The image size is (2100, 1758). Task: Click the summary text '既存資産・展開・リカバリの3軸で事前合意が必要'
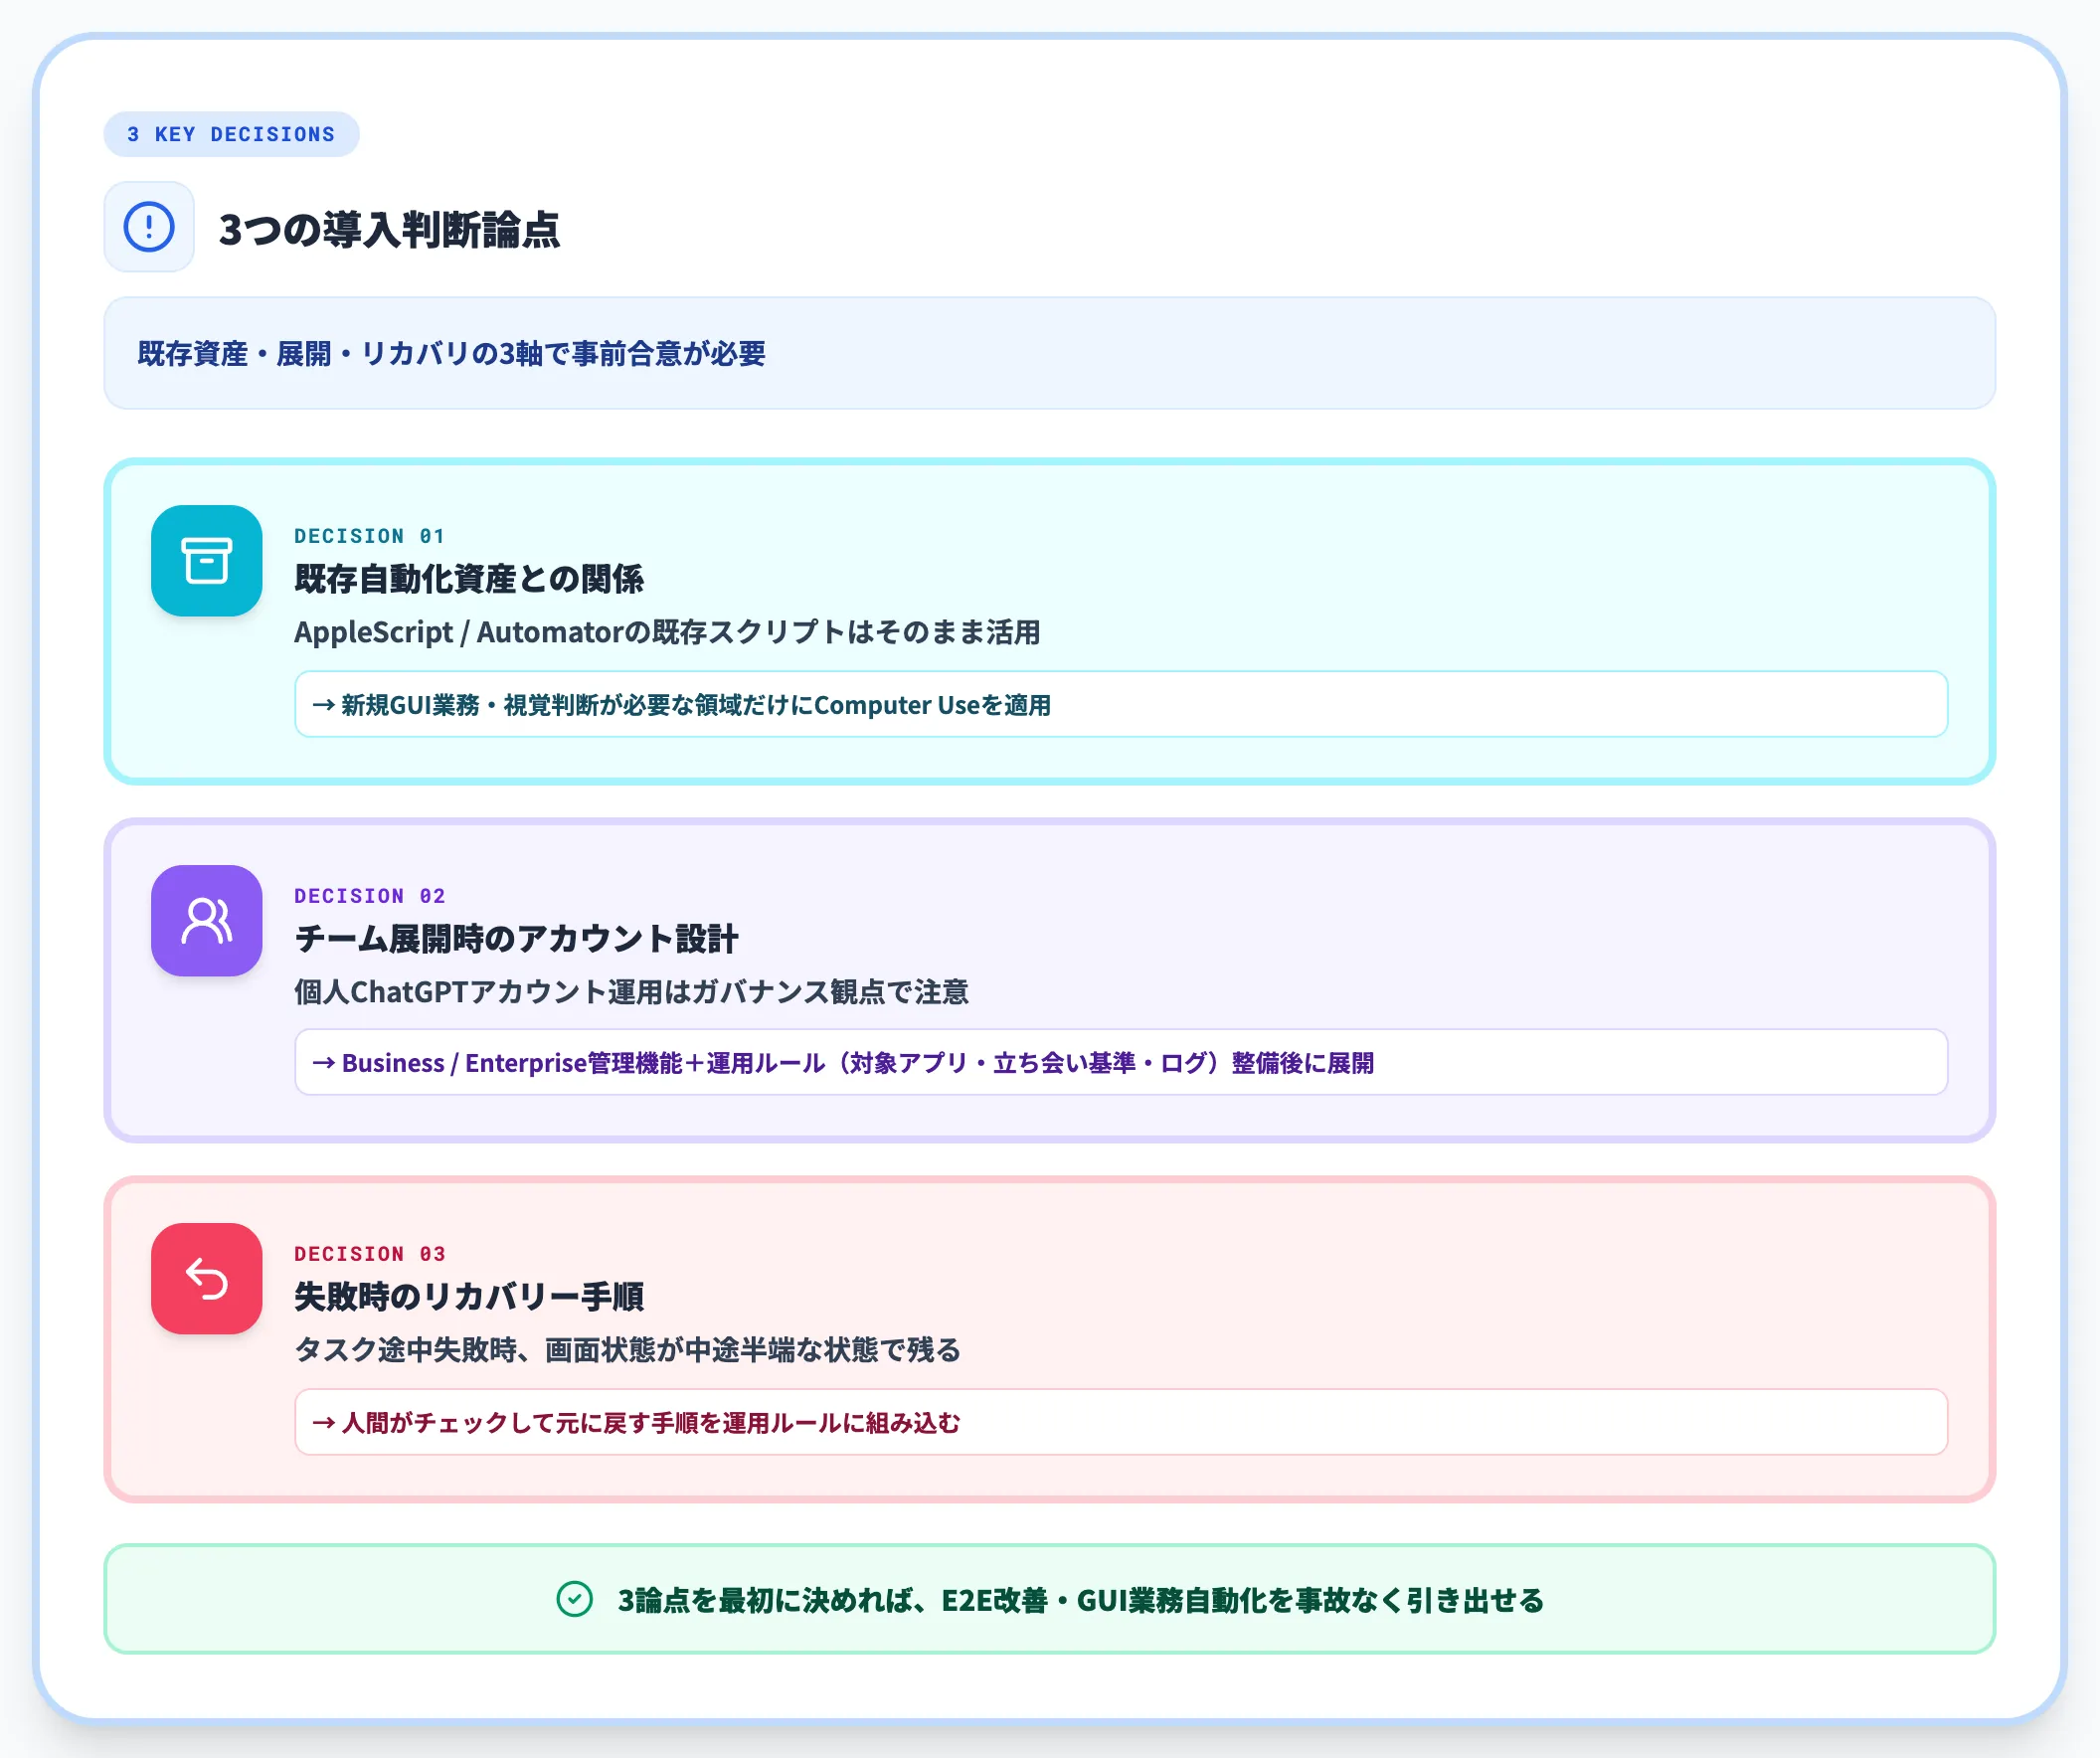point(451,353)
